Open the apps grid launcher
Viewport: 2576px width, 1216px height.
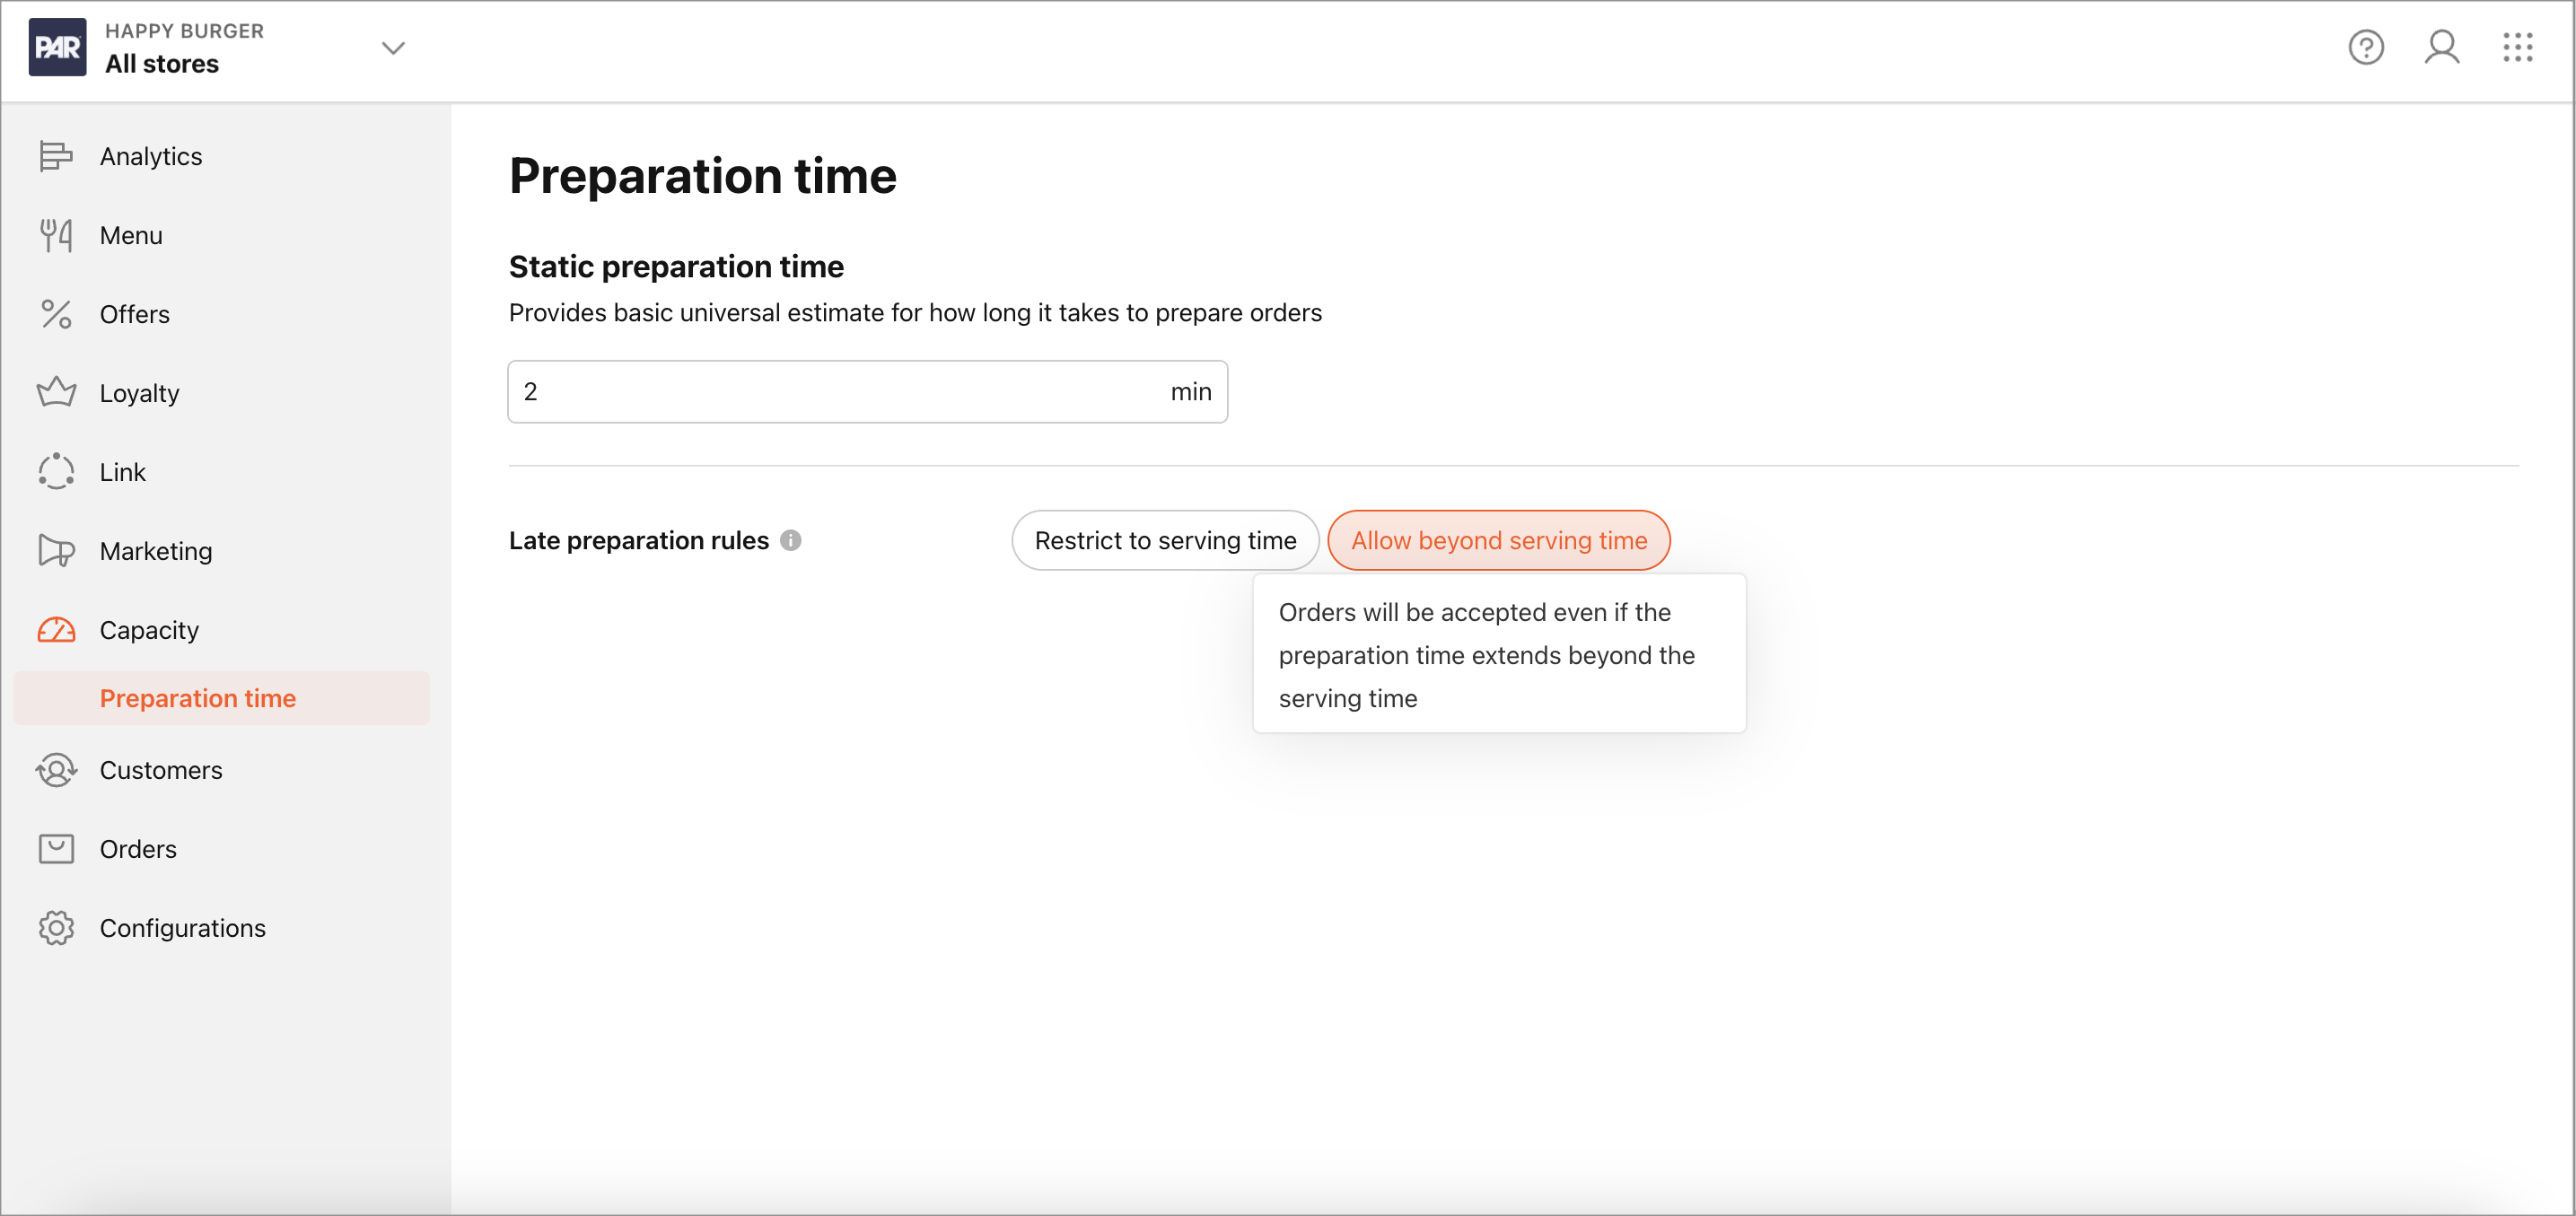click(x=2518, y=47)
